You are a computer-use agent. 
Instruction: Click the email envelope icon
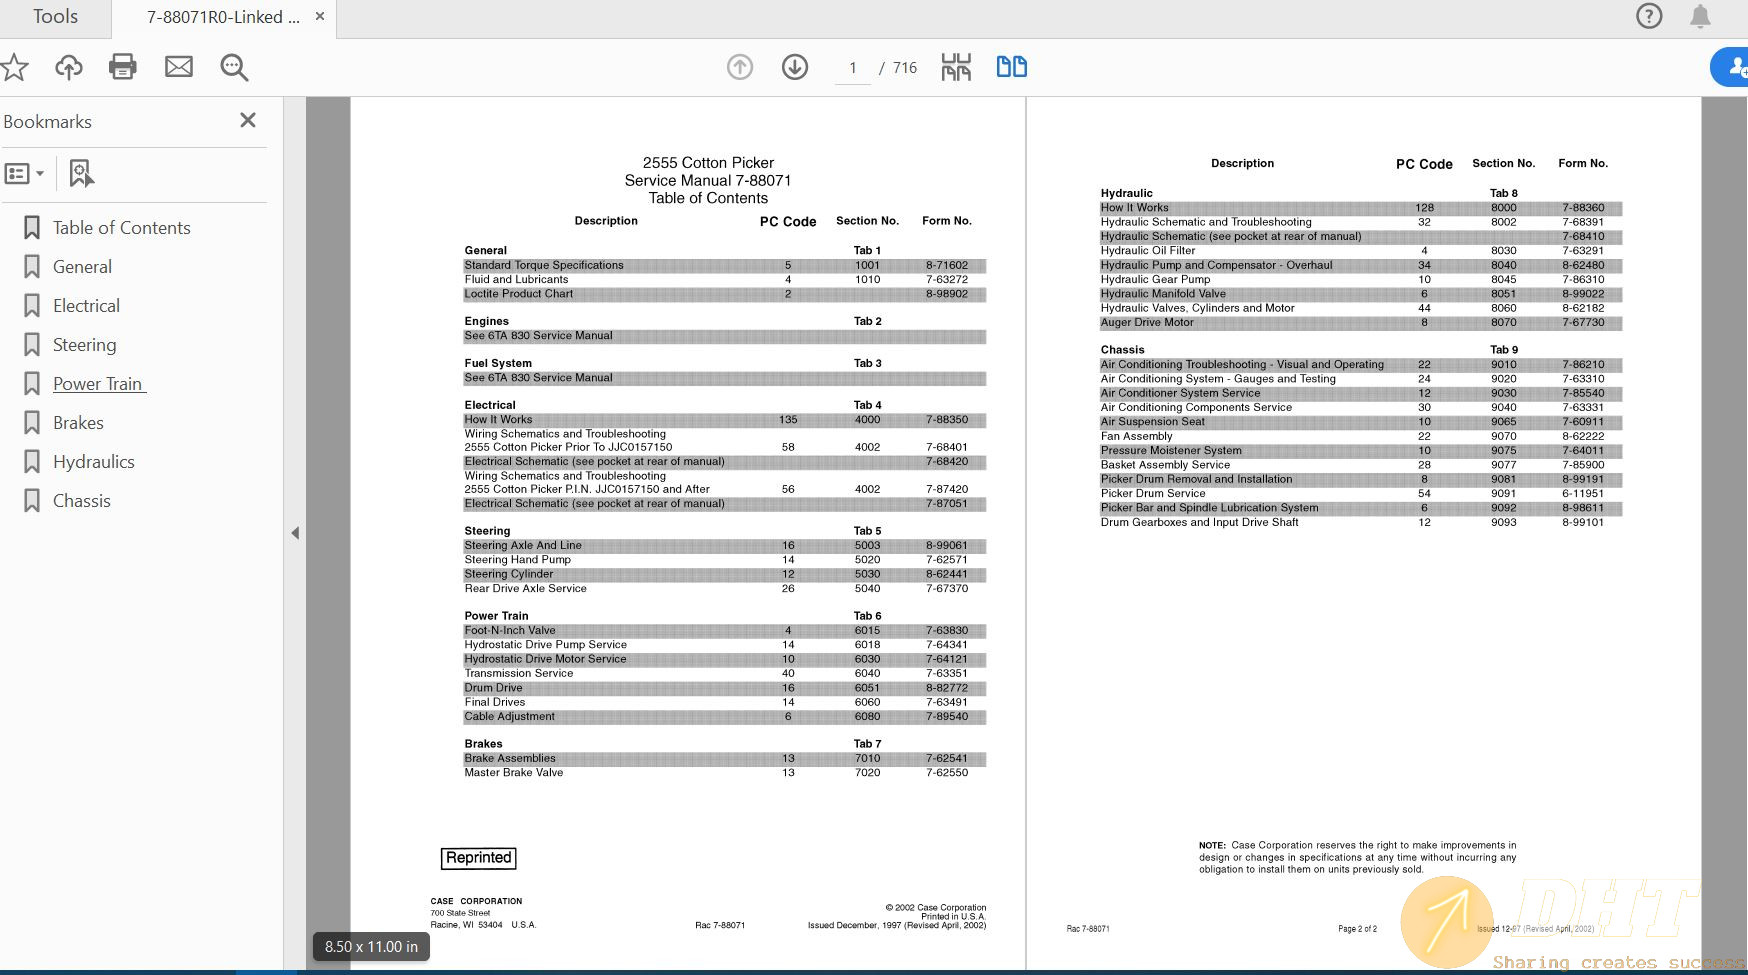coord(179,67)
